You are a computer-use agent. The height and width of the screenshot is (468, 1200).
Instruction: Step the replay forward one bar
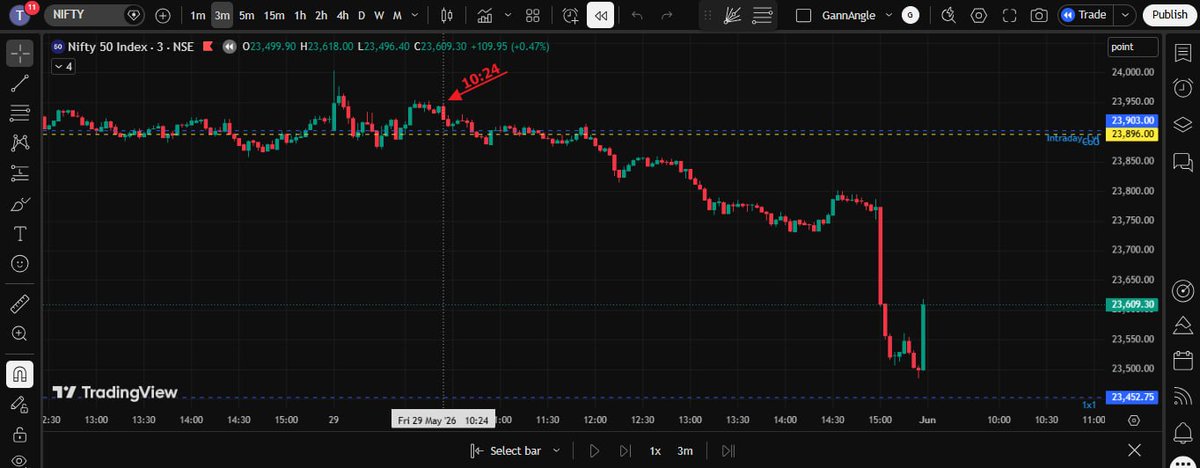point(625,451)
